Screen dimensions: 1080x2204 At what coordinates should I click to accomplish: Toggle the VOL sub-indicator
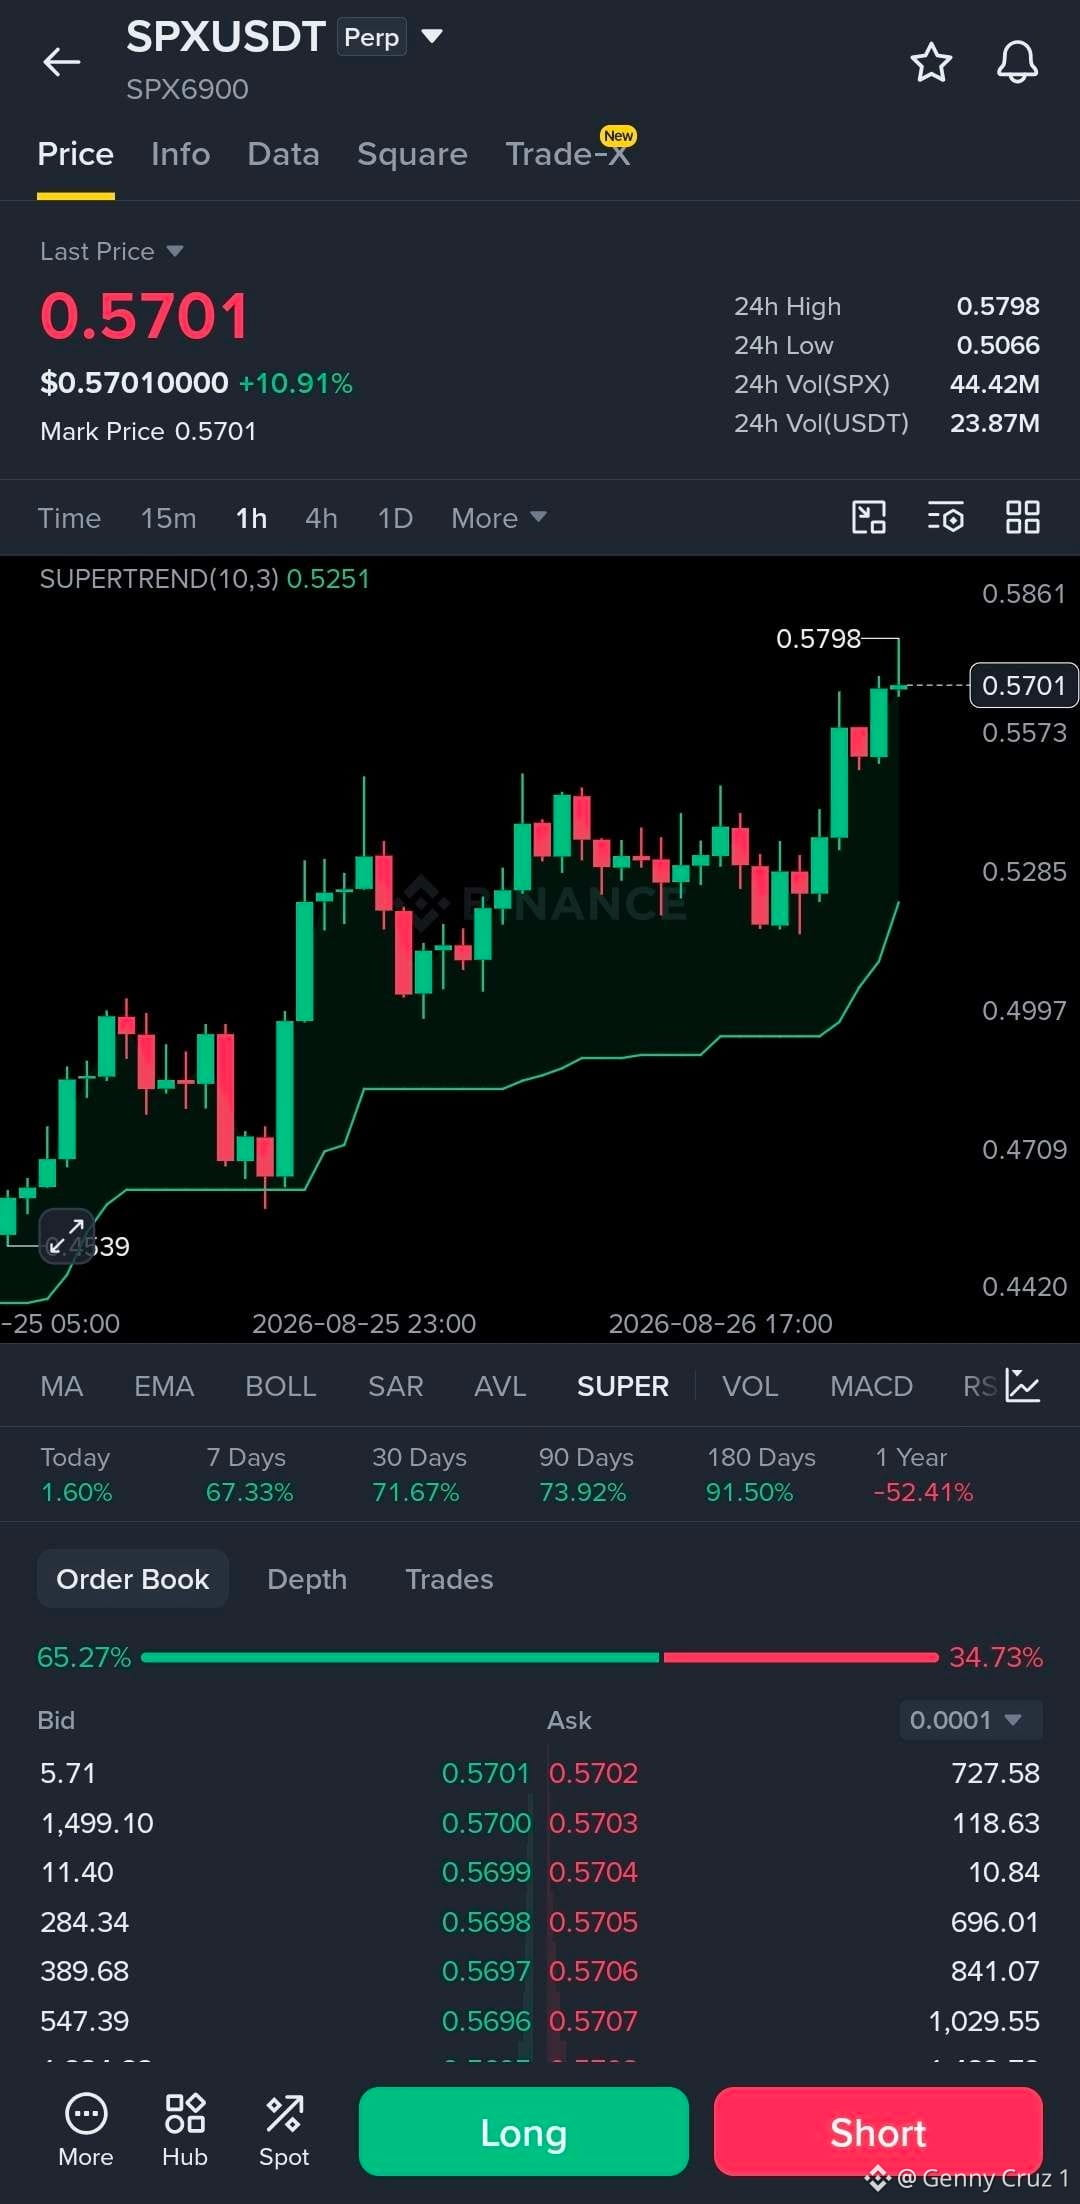750,1386
